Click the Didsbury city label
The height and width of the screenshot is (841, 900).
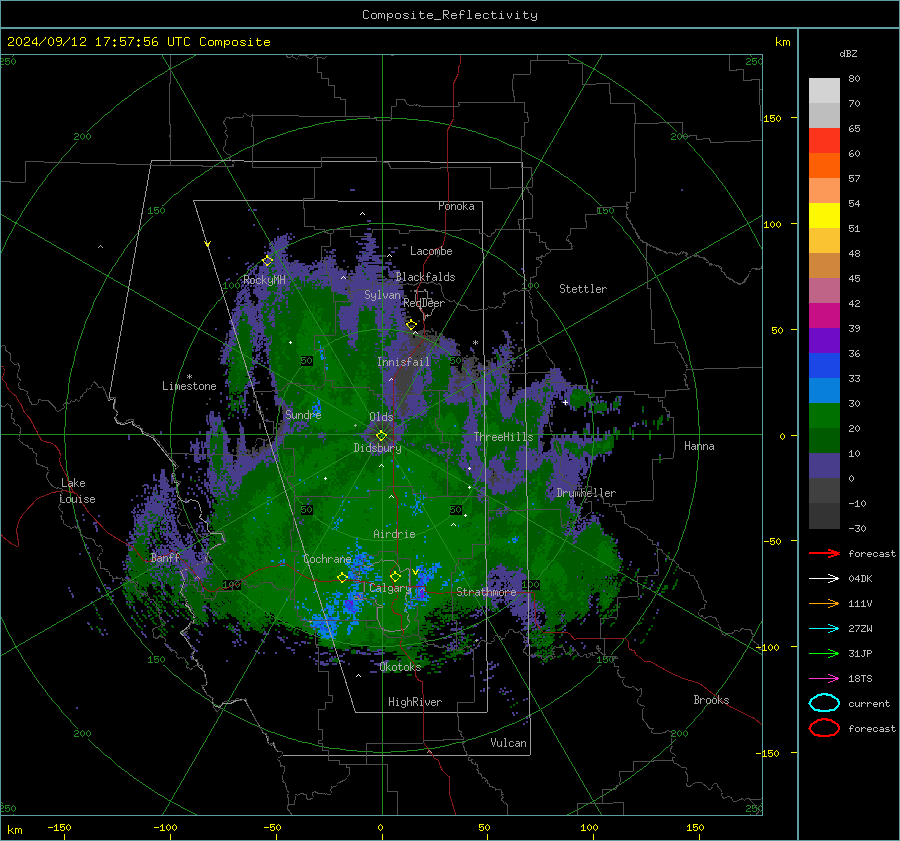[x=378, y=448]
